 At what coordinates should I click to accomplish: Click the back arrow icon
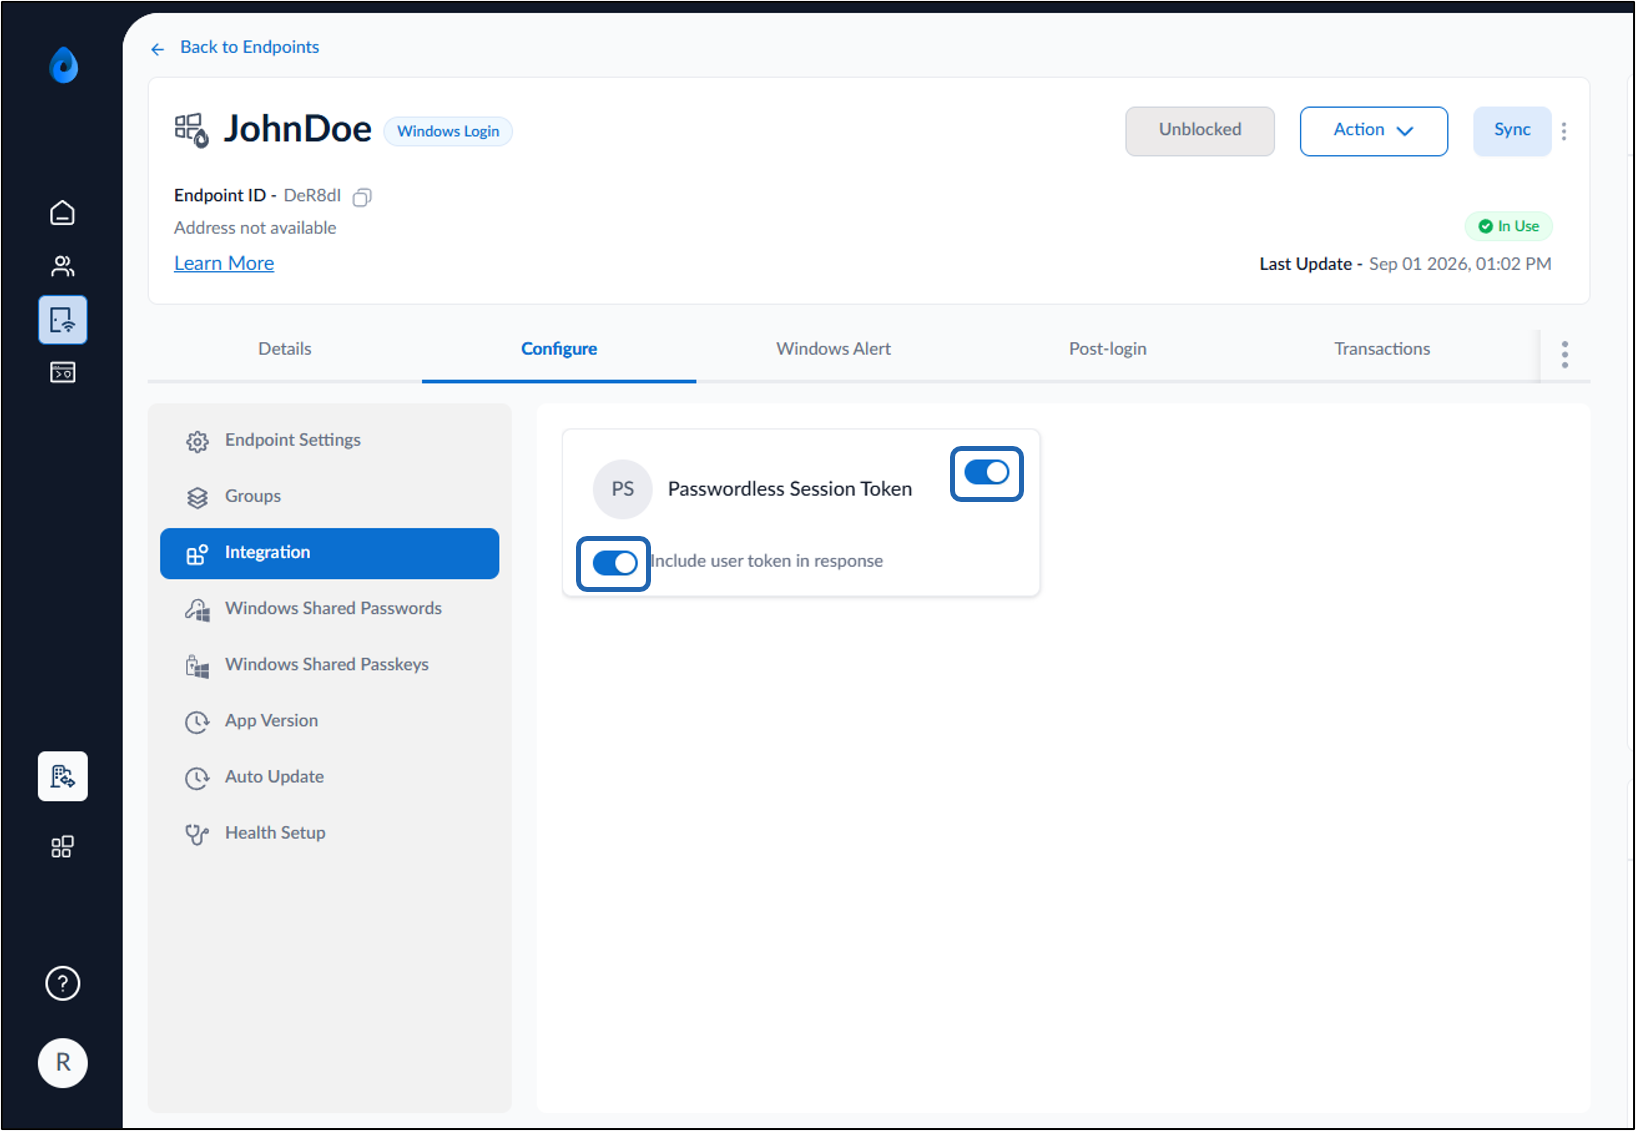click(x=157, y=49)
